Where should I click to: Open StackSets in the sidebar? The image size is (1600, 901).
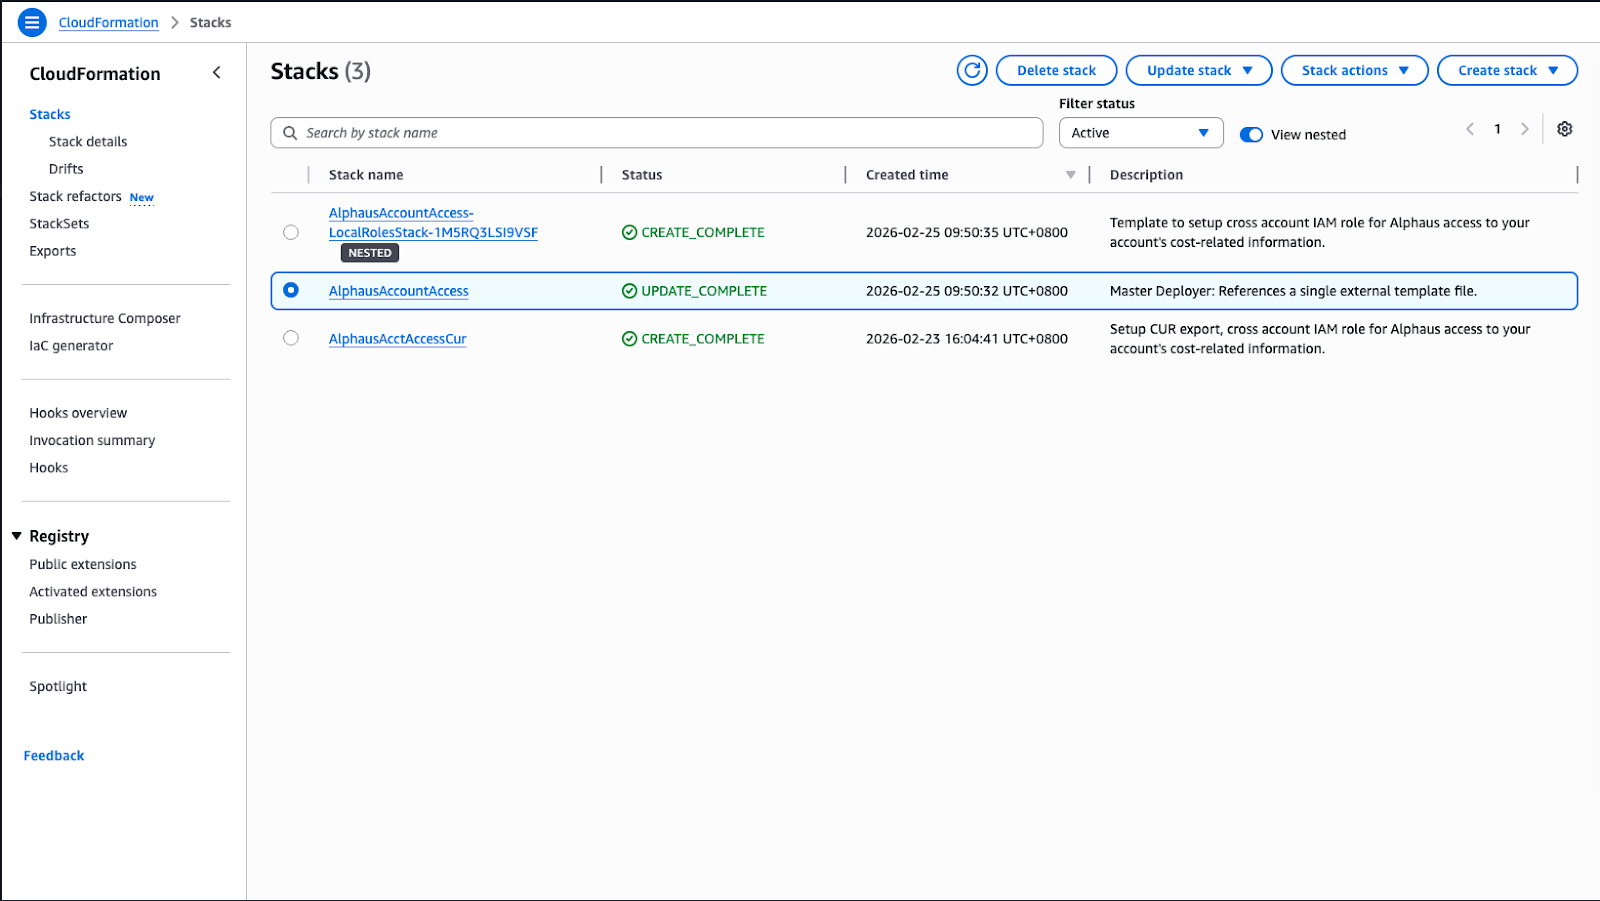59,224
